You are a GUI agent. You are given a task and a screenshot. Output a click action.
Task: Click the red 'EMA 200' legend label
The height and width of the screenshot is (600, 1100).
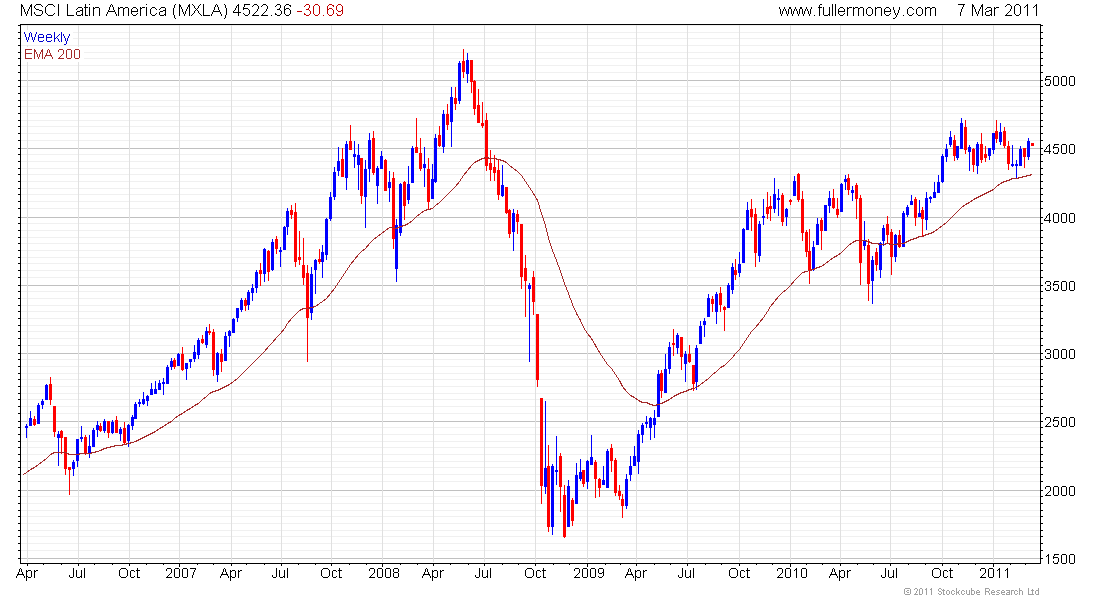pos(53,55)
